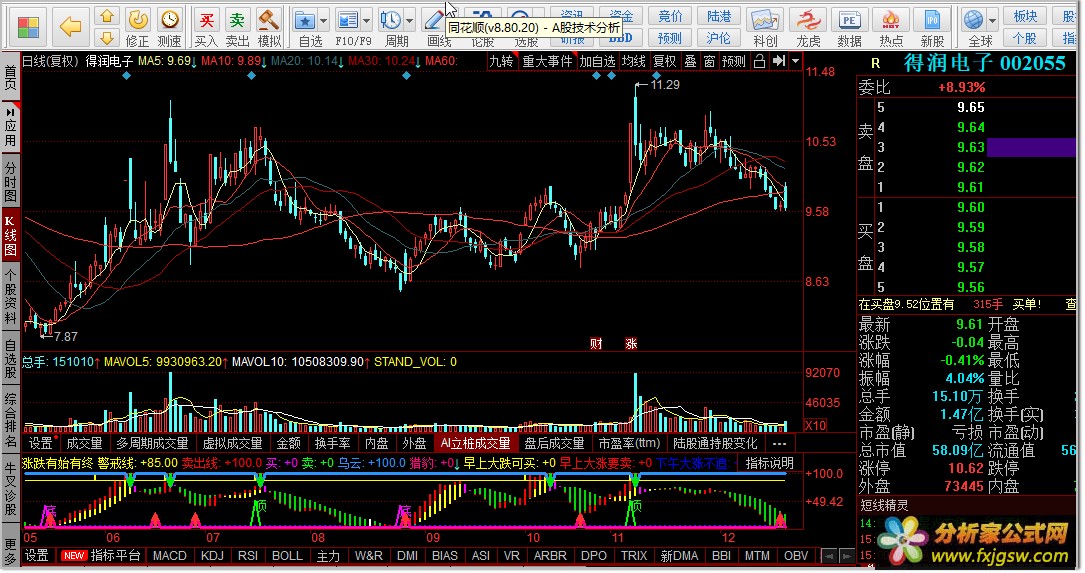
Task: Jump to next stock with down arrow
Action: point(107,38)
